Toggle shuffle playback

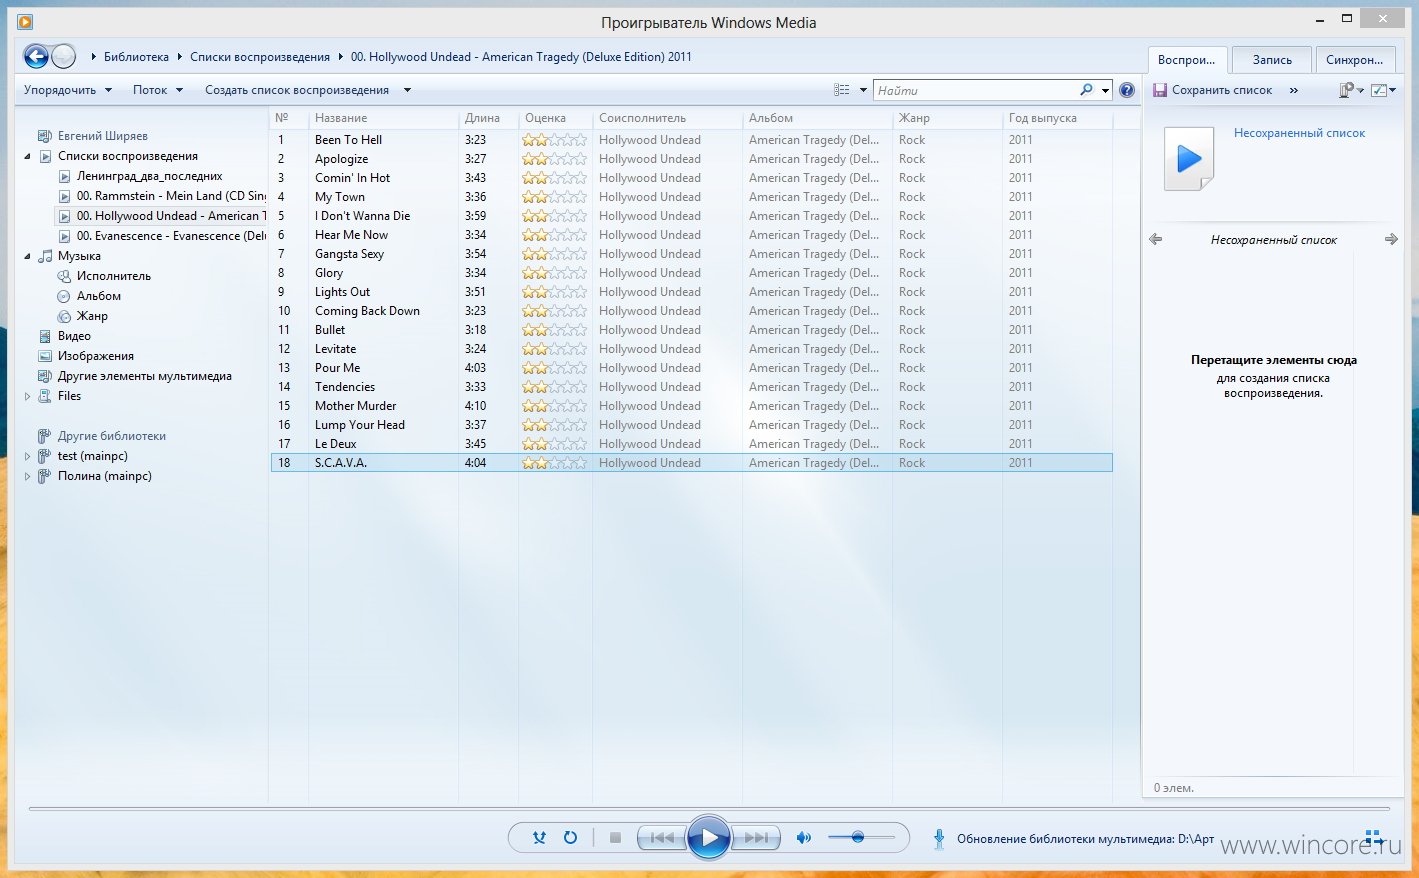539,838
